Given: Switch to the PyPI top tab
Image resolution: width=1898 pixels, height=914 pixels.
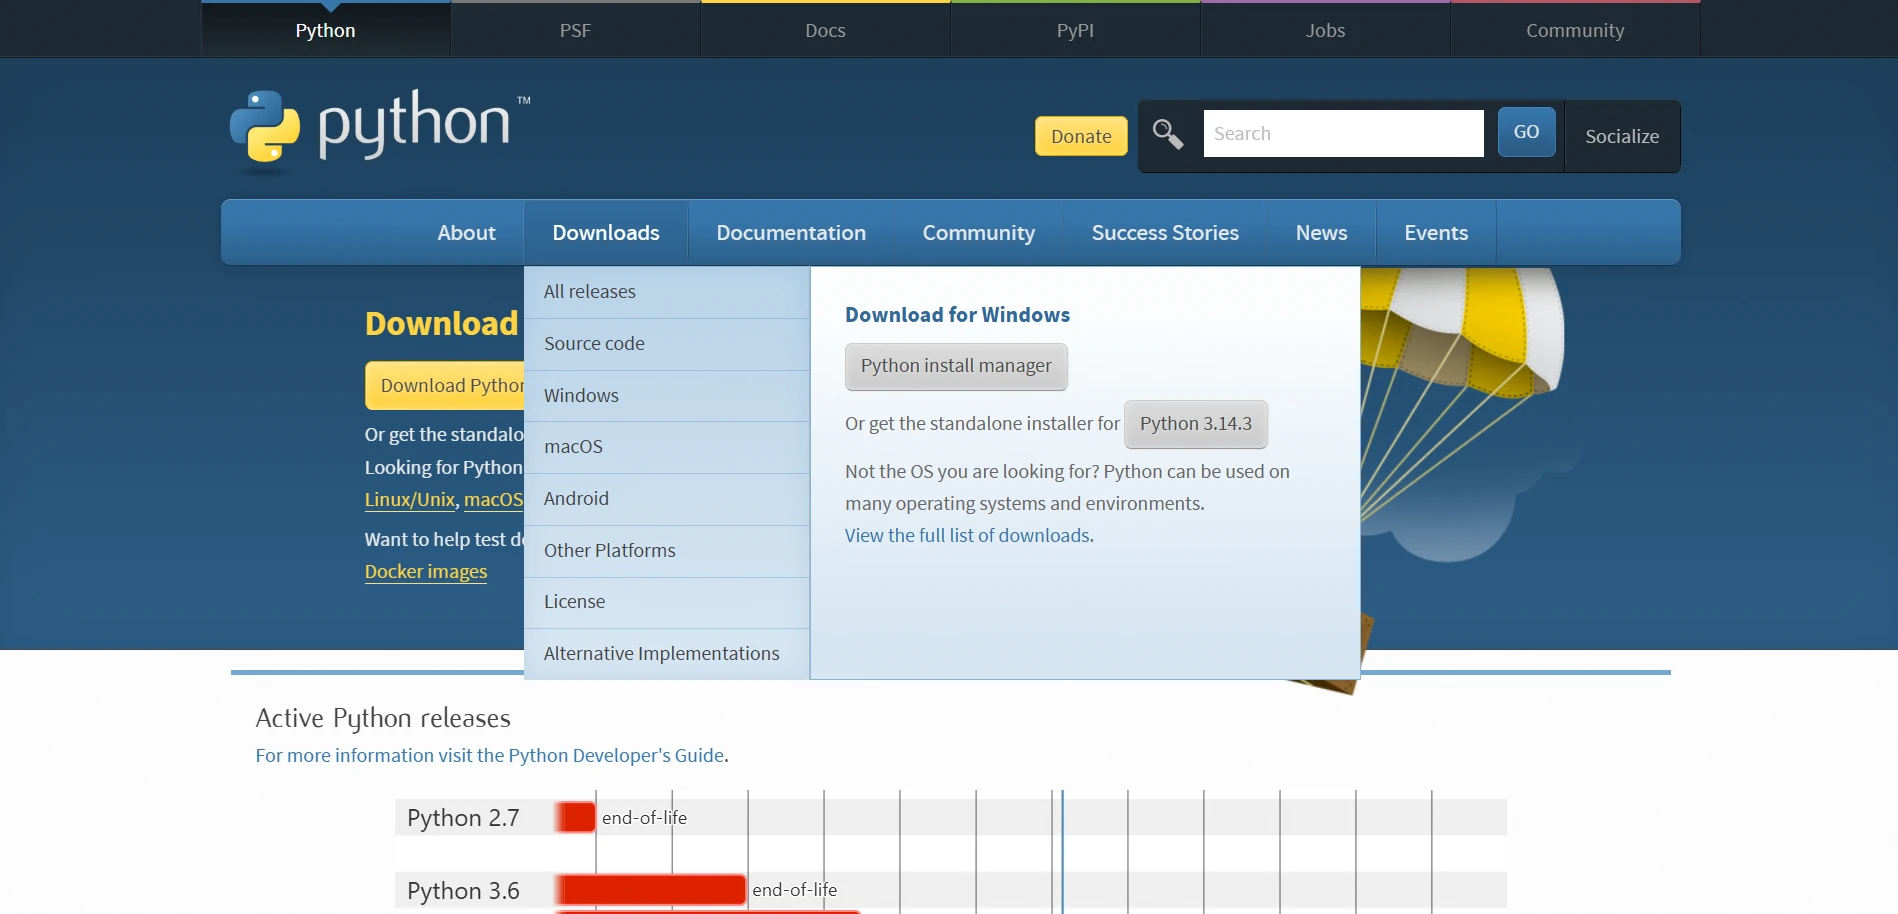Looking at the screenshot, I should coord(1075,30).
